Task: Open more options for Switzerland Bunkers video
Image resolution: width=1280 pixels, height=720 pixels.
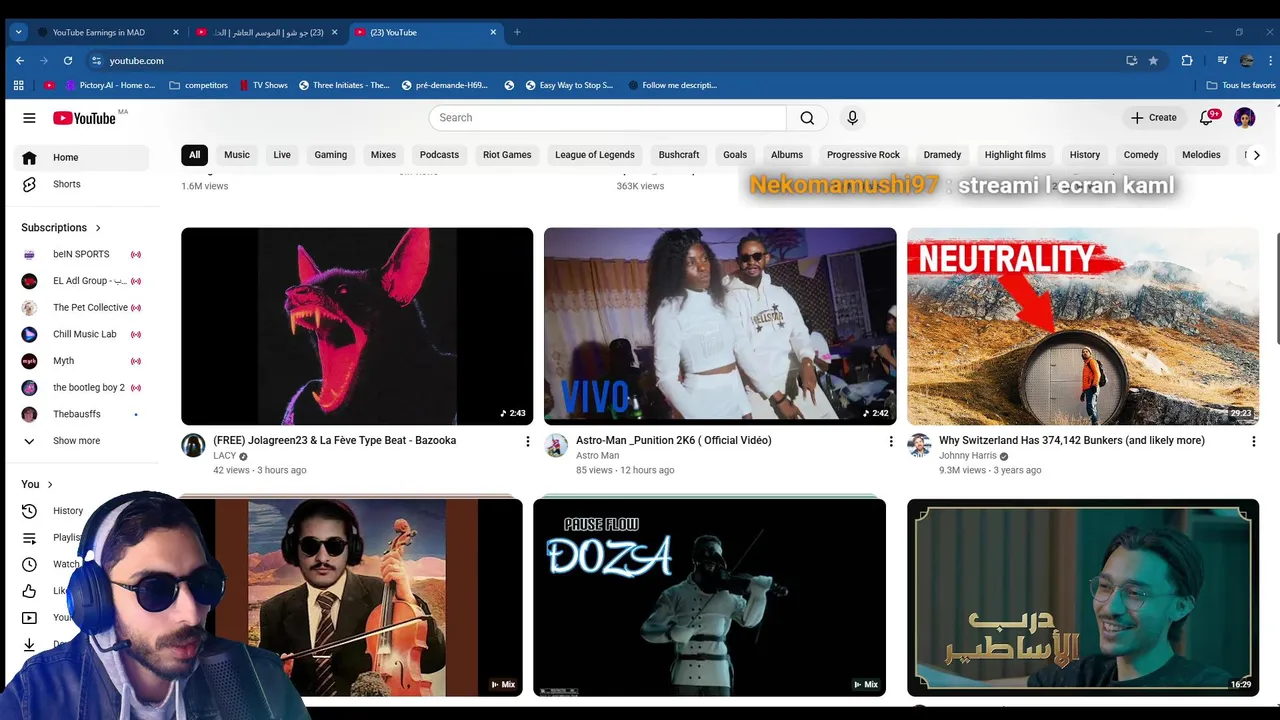Action: tap(1253, 441)
